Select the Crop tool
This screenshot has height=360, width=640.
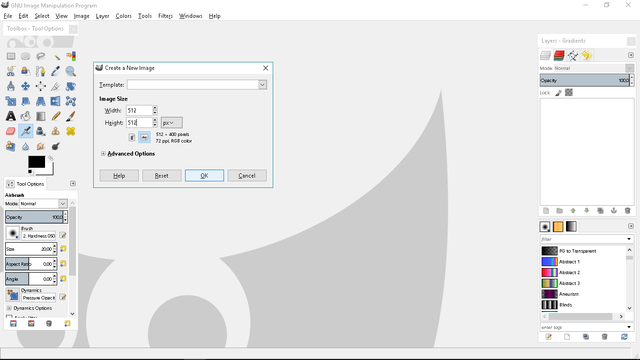tap(56, 86)
